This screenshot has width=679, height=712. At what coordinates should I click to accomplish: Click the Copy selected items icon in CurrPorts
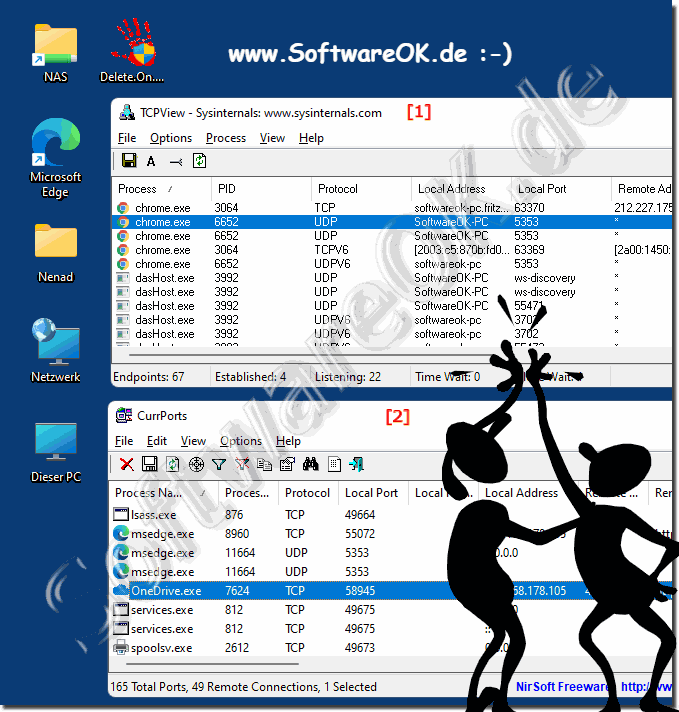point(264,464)
